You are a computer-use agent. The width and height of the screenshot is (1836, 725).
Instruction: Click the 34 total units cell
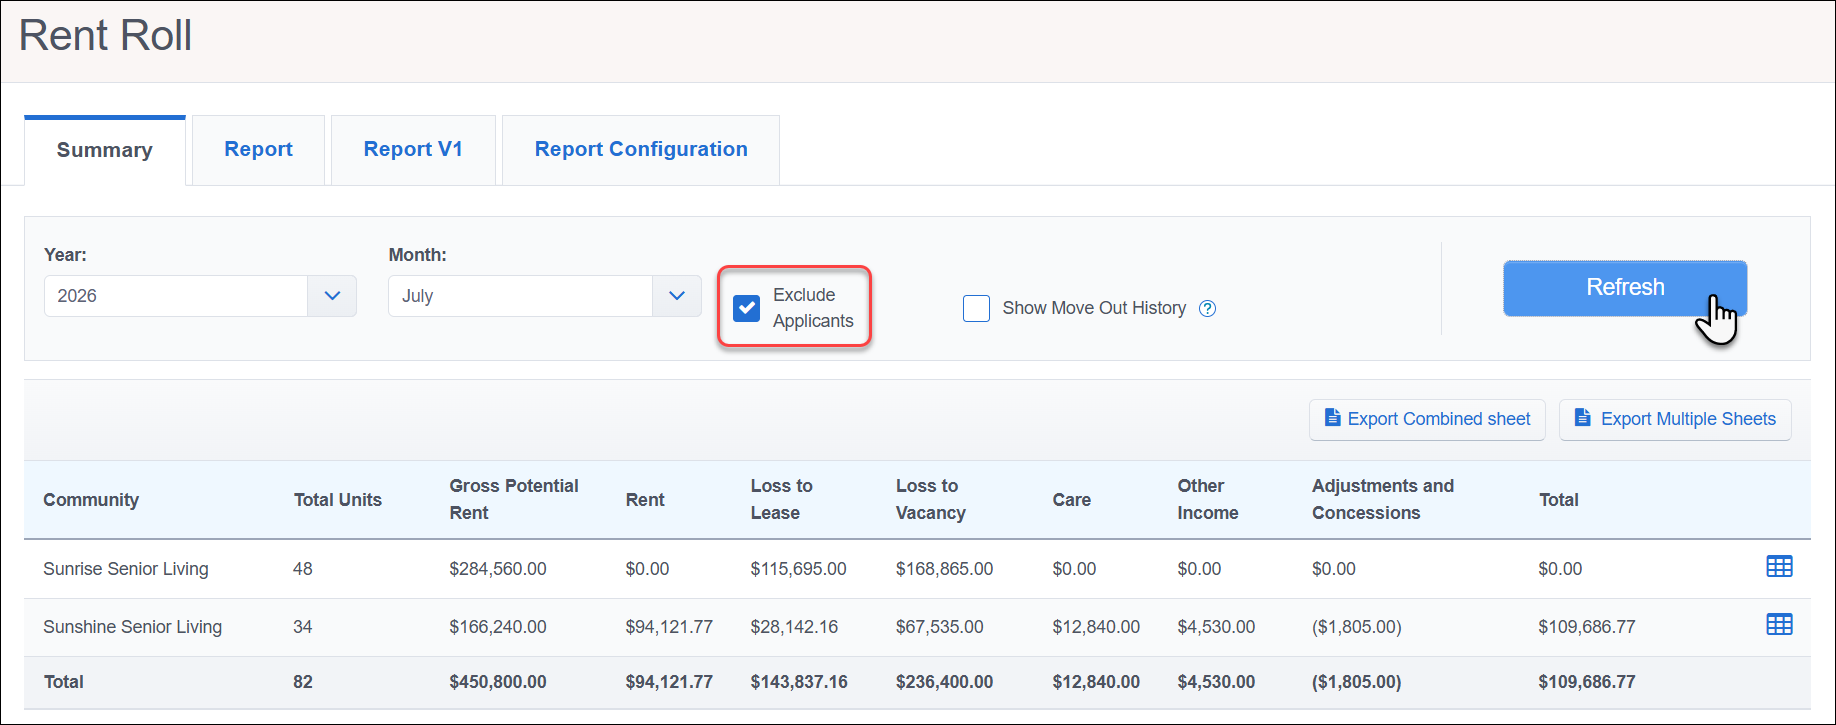tap(303, 627)
